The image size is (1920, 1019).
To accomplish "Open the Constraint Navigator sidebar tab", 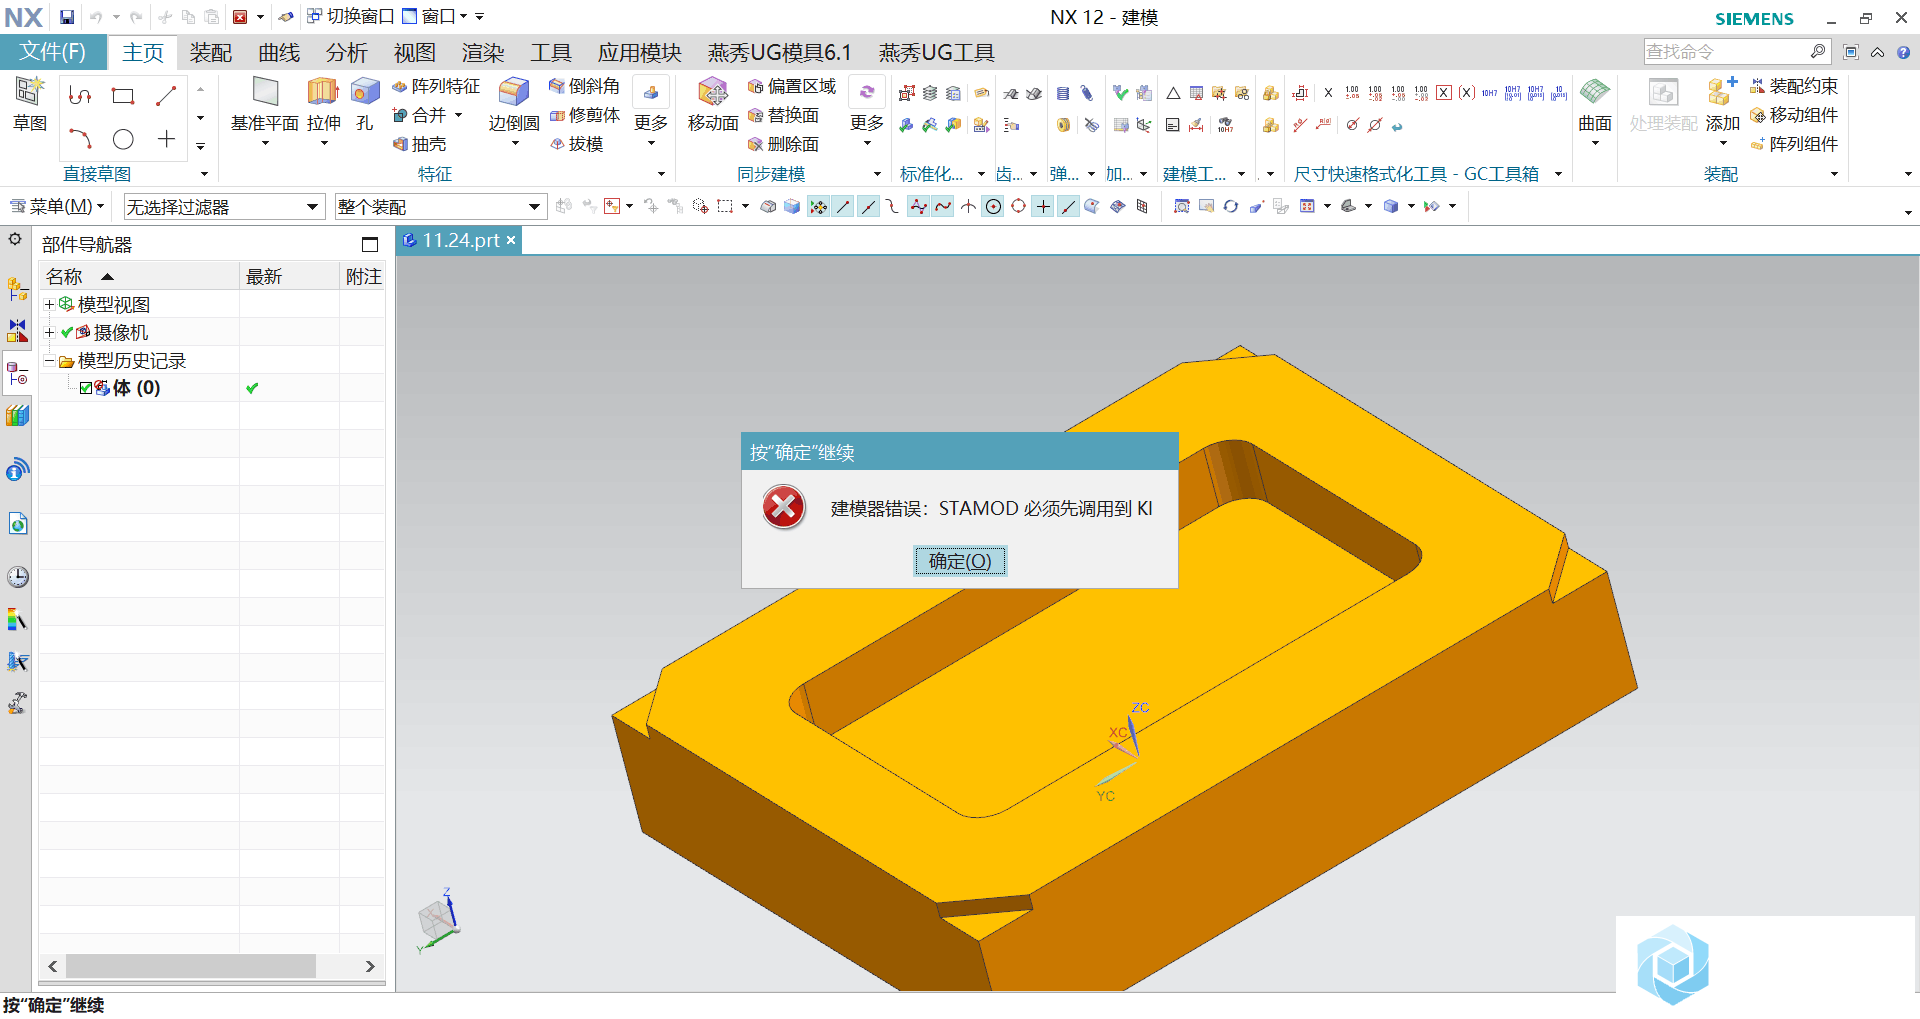I will click(x=17, y=330).
